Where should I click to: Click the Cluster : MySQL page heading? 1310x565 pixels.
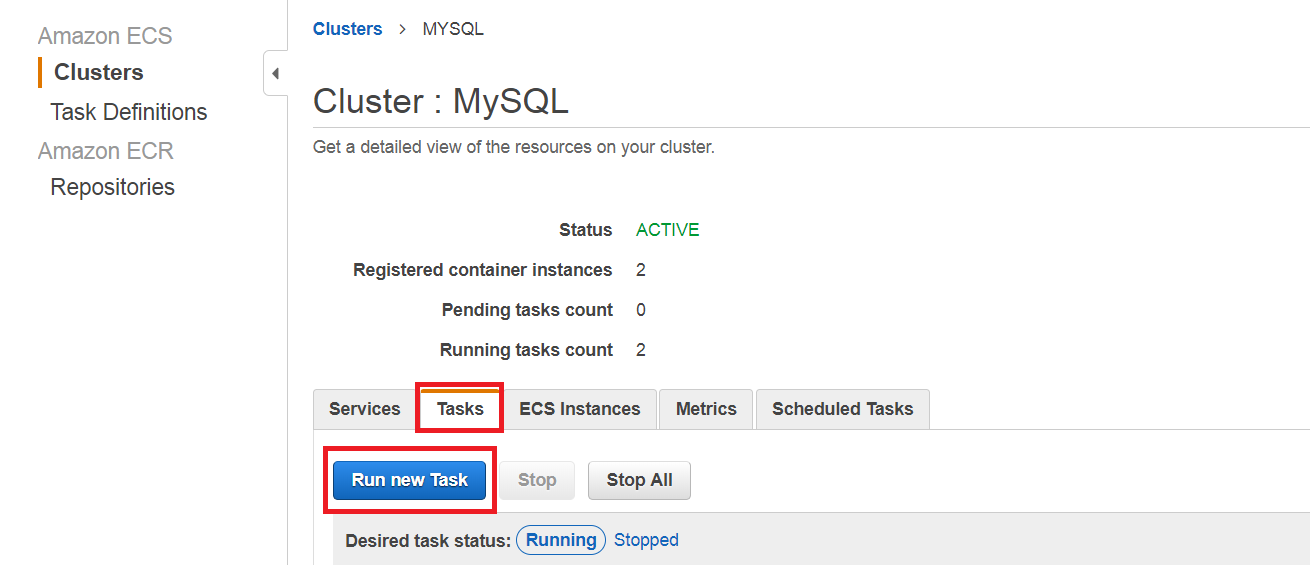(440, 101)
